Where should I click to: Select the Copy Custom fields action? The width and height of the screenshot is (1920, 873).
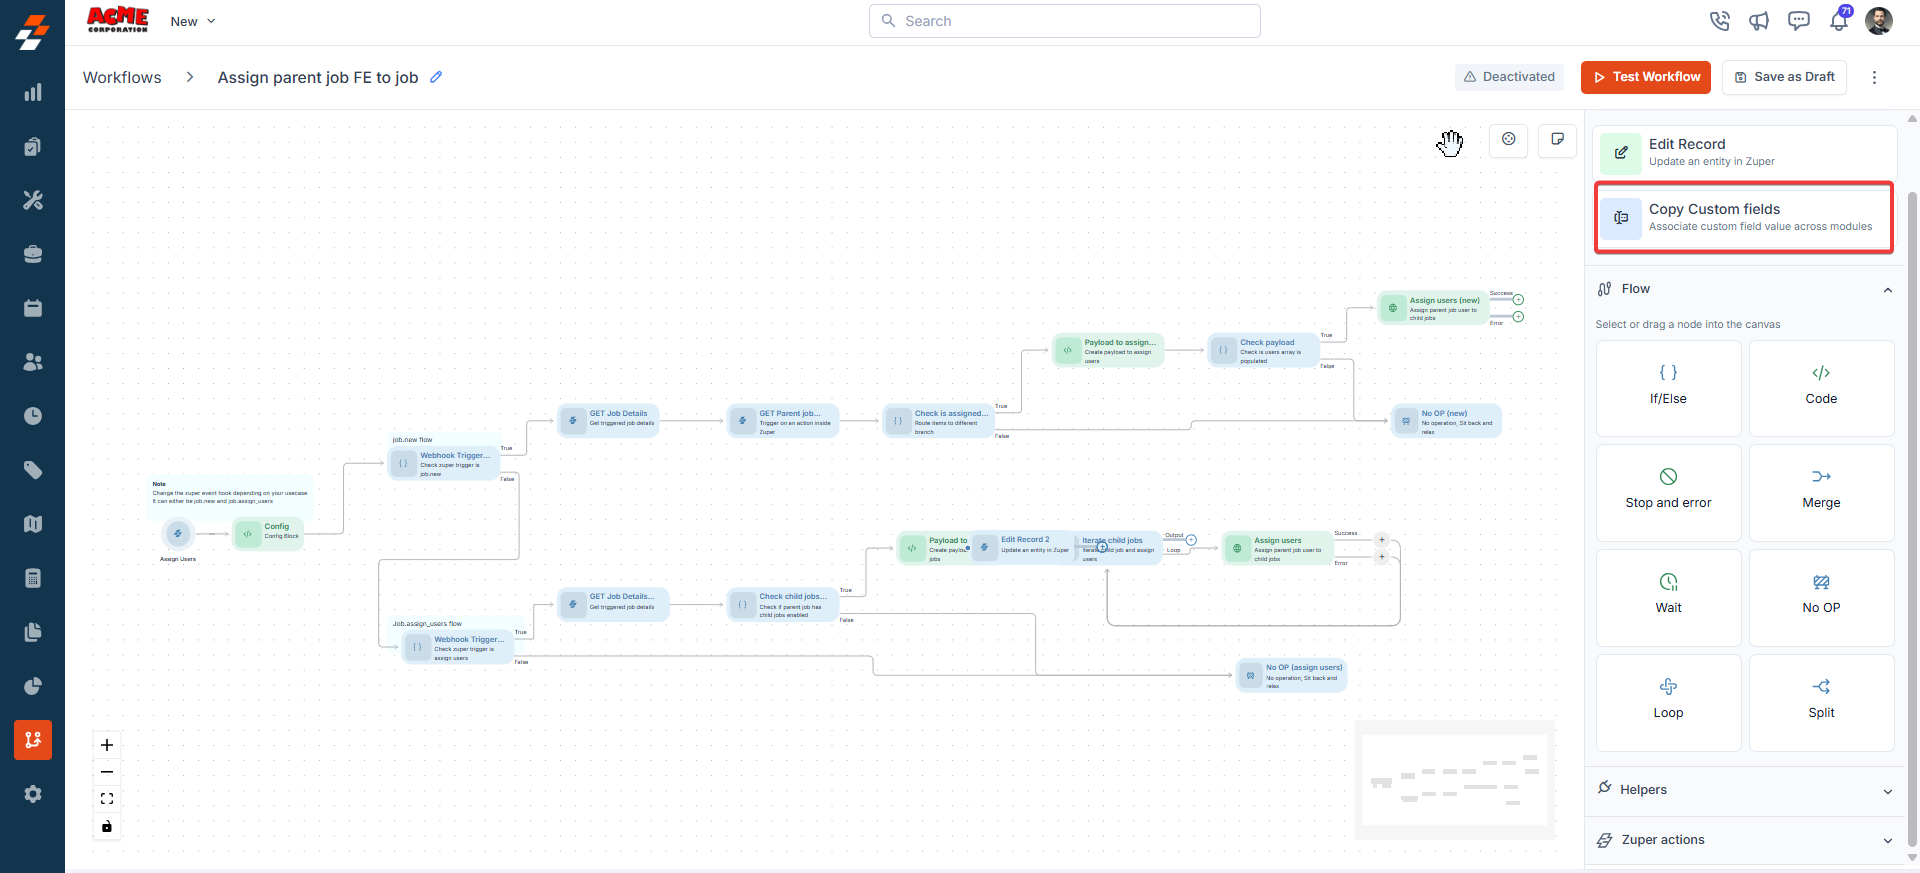click(1745, 218)
